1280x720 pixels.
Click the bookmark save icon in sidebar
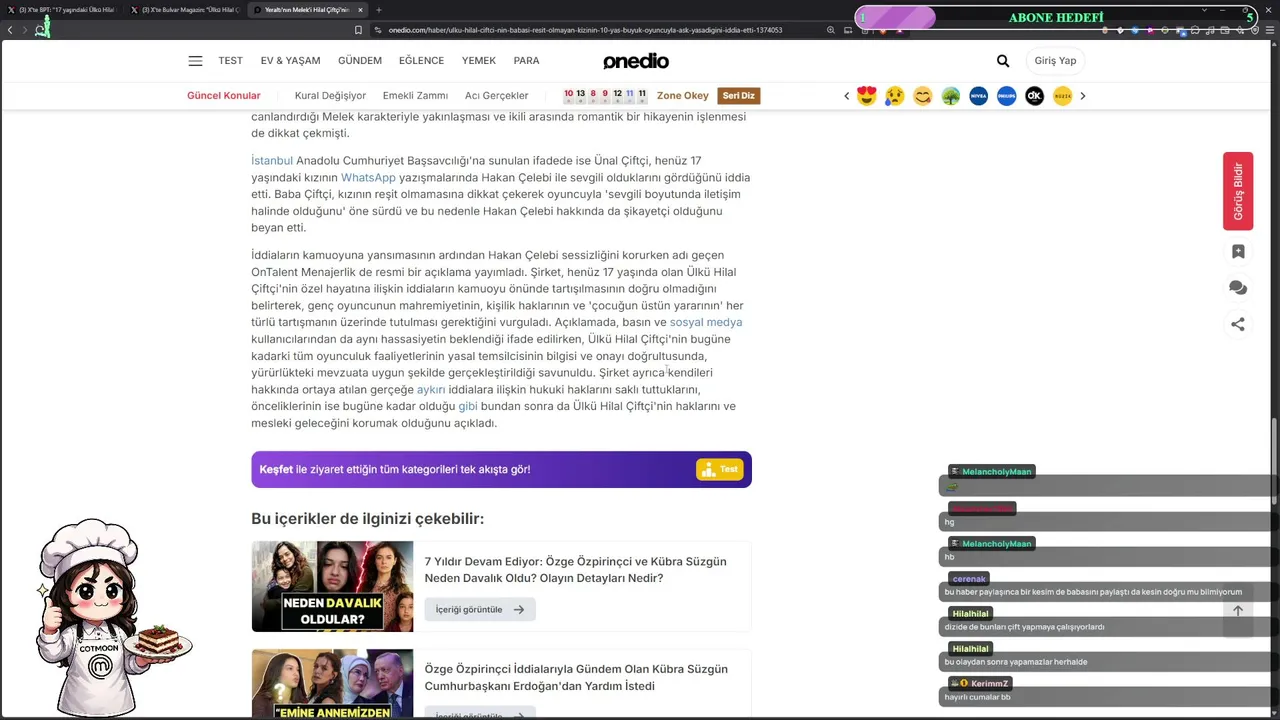point(1238,252)
